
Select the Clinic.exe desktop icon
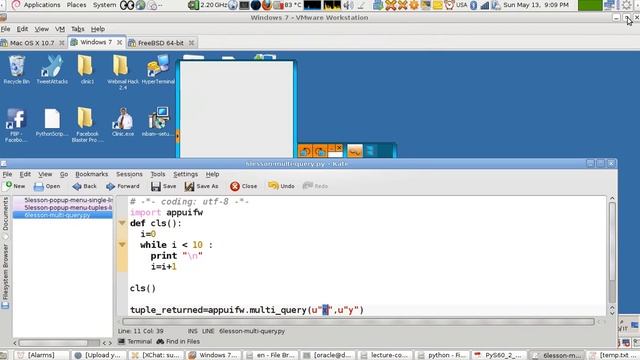click(123, 122)
